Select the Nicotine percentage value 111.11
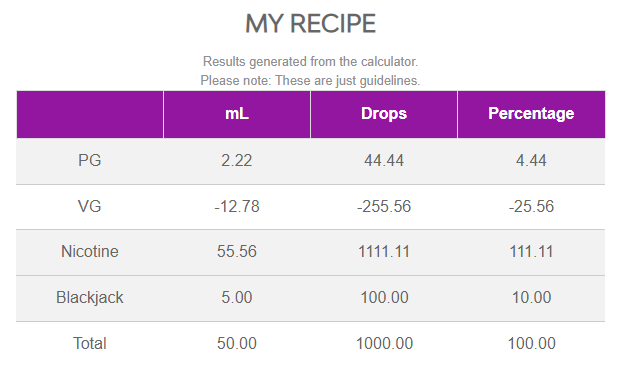The width and height of the screenshot is (624, 375). tap(531, 252)
